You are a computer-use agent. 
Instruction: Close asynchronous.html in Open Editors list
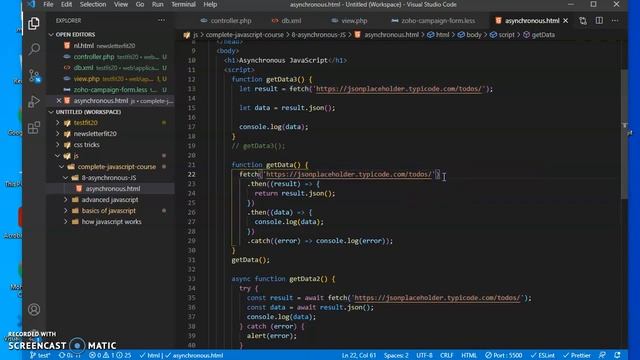(x=59, y=100)
